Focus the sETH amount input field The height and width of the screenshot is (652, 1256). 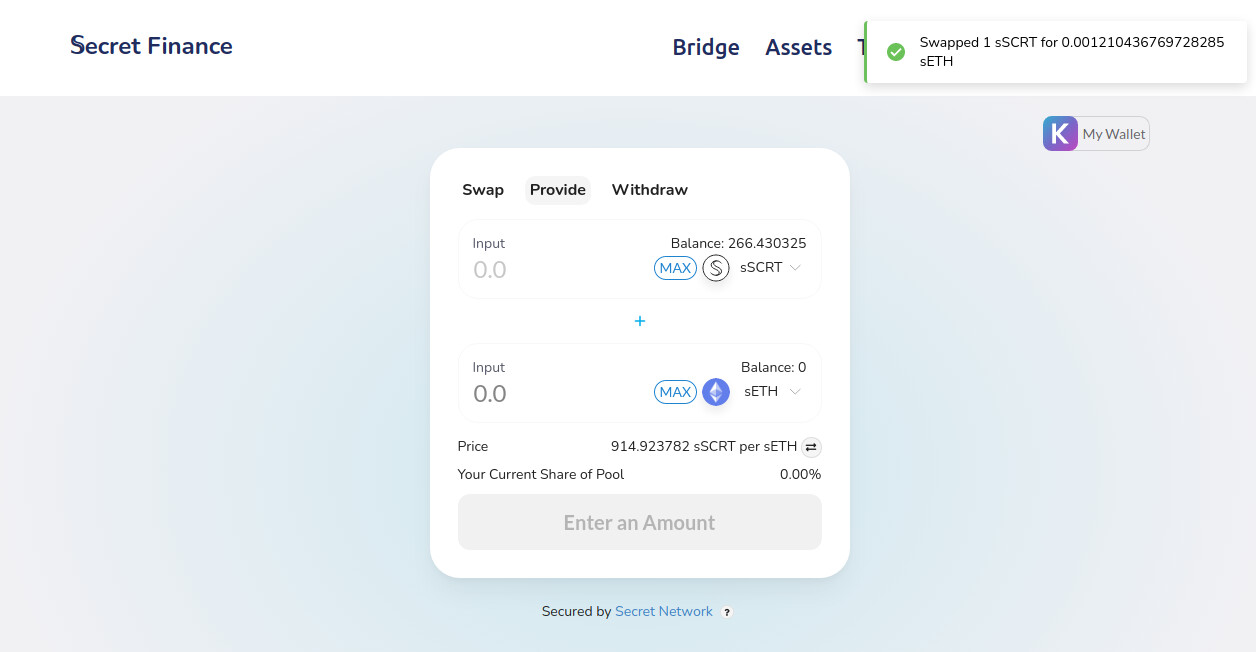pos(555,394)
